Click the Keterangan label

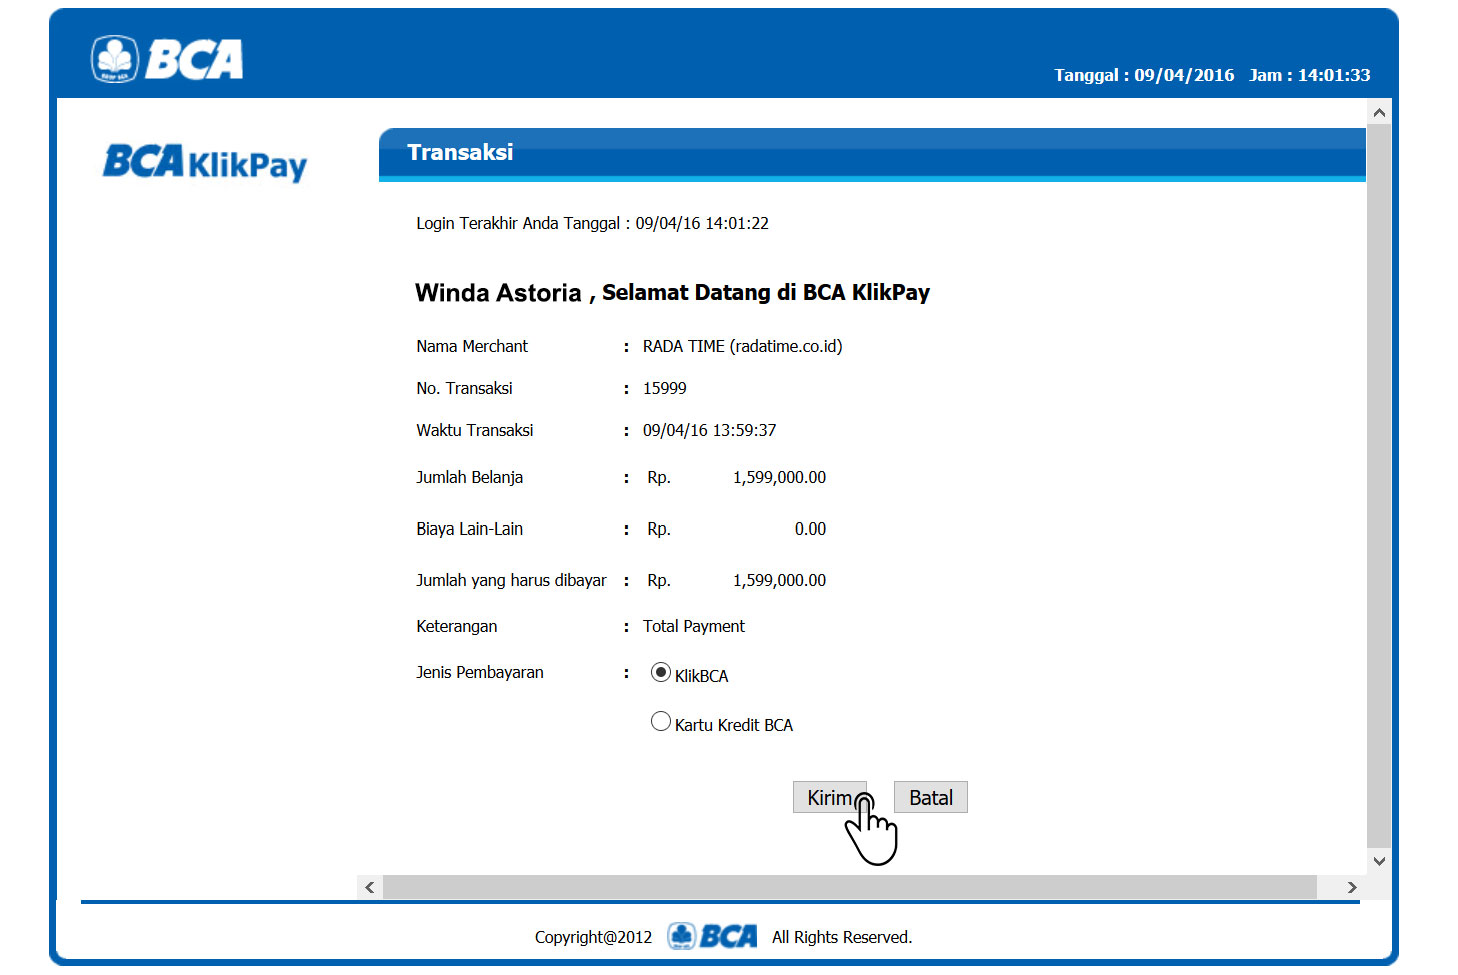457,626
